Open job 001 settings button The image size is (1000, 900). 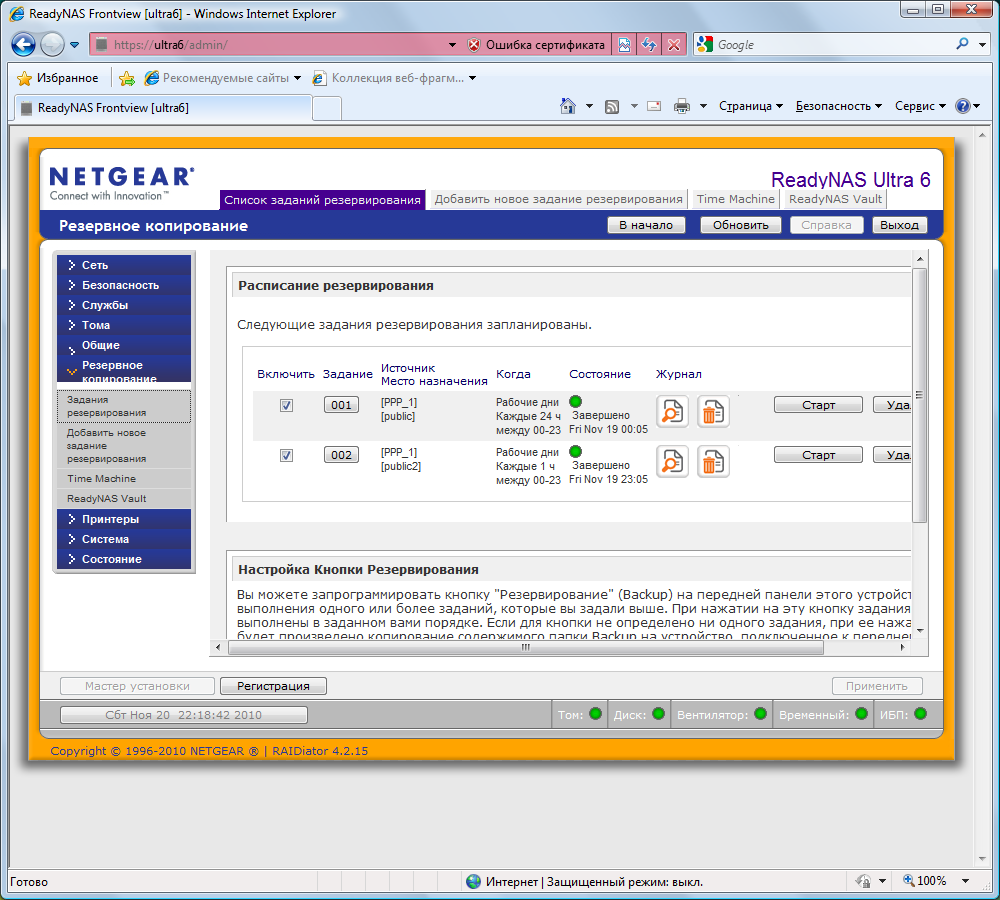click(x=341, y=405)
